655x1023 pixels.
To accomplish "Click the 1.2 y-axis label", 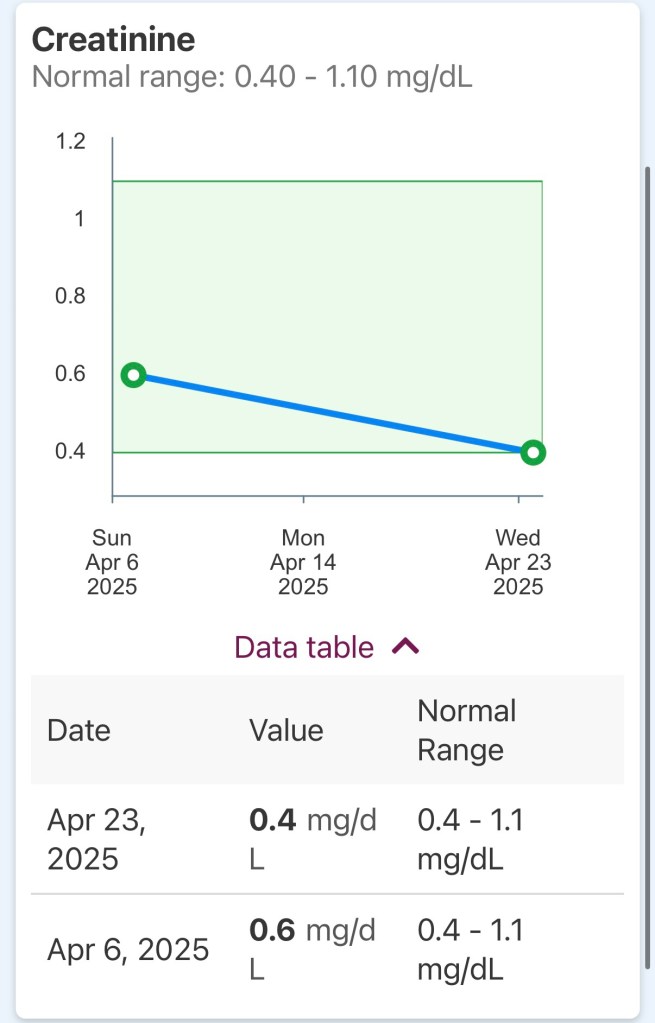I will 71,141.
